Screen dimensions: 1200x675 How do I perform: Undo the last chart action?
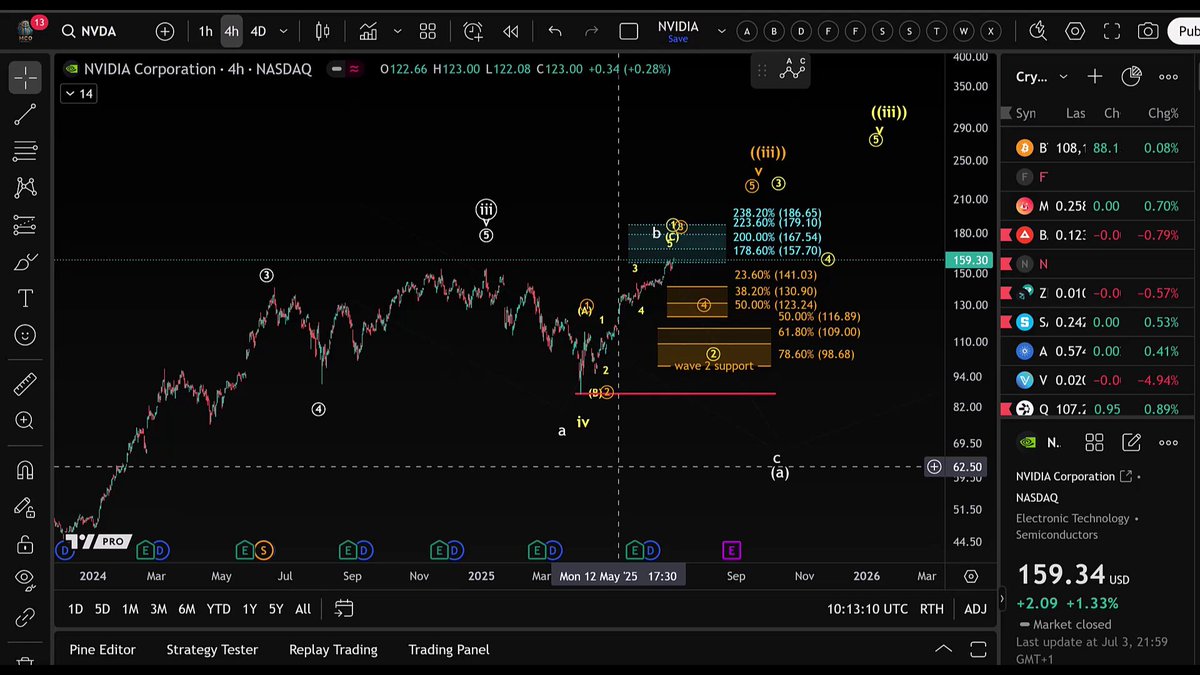pyautogui.click(x=555, y=31)
